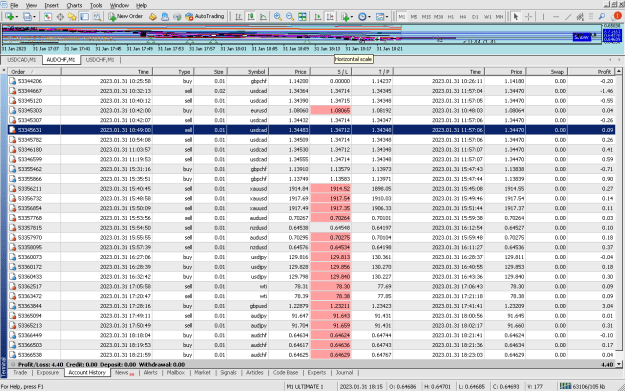Image resolution: width=625 pixels, height=391 pixels.
Task: Switch to the Trade terminal tab
Action: (20, 373)
